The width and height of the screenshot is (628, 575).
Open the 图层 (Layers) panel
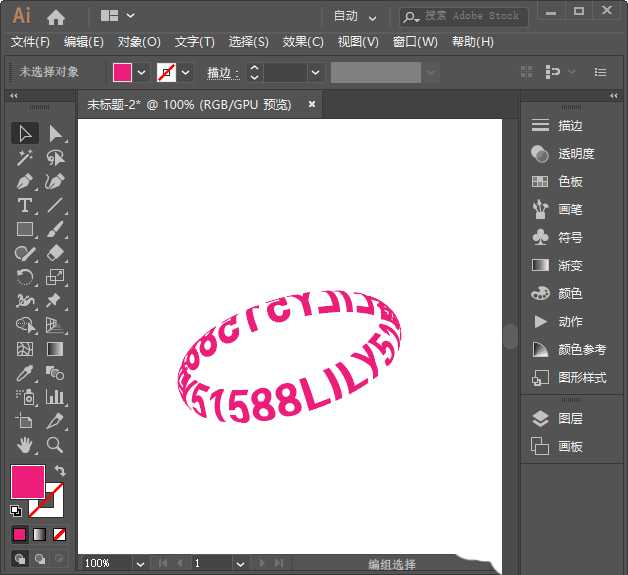(x=570, y=419)
